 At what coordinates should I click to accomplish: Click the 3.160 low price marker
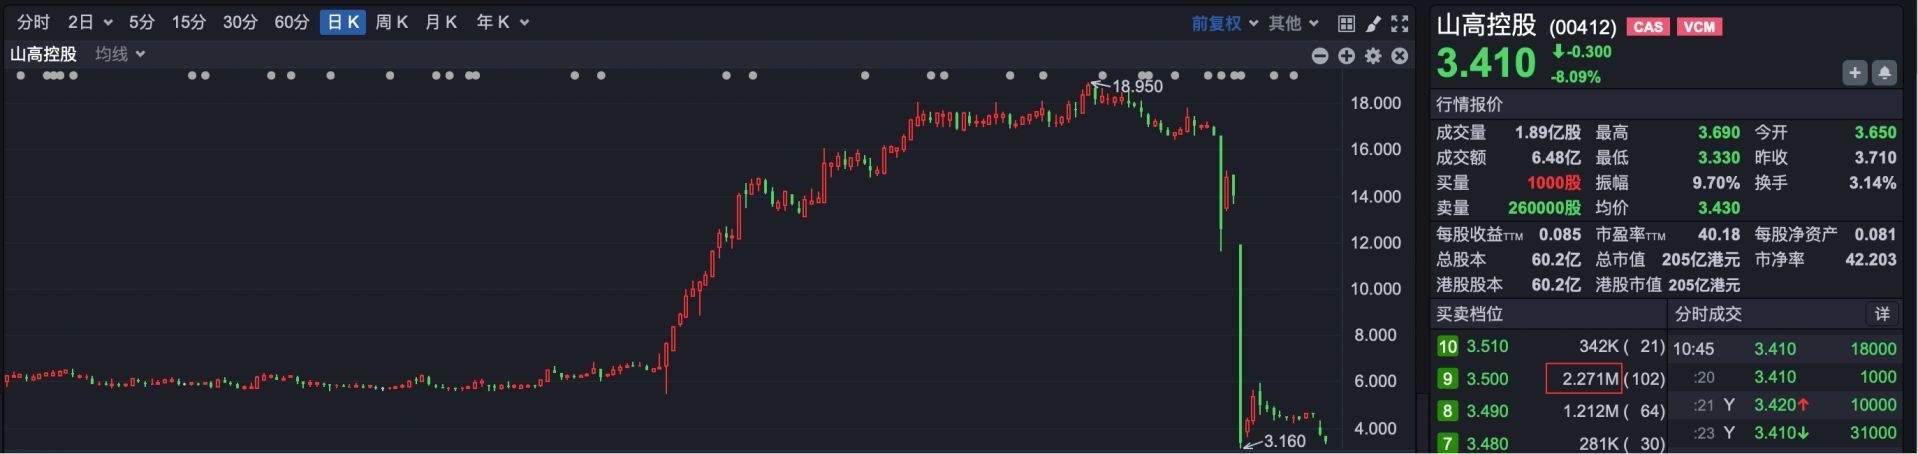pos(1285,441)
